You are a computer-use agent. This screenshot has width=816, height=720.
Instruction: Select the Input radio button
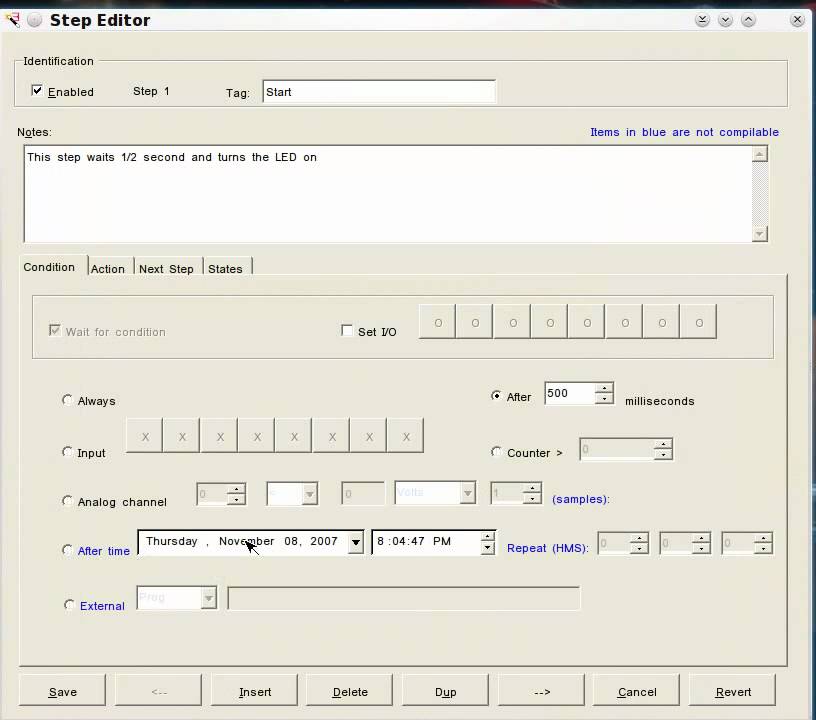coord(67,452)
